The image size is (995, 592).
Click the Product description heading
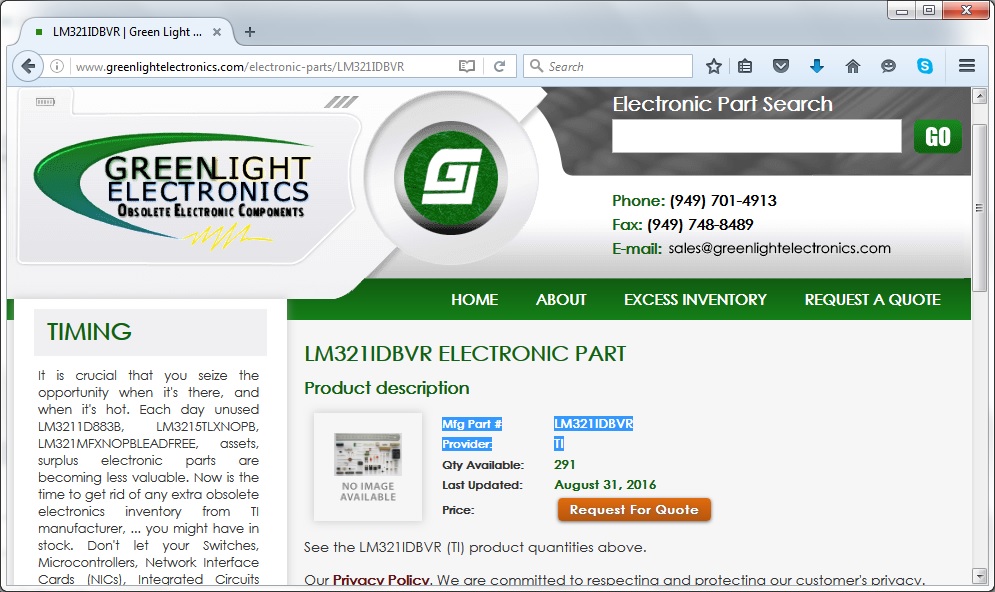coord(386,388)
